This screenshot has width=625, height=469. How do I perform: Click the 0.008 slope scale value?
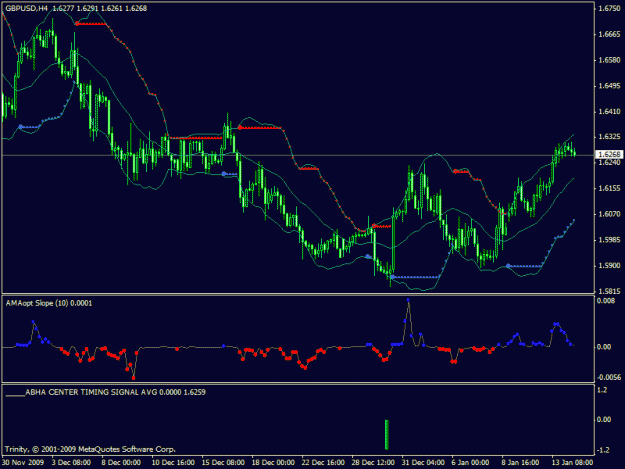tap(606, 300)
